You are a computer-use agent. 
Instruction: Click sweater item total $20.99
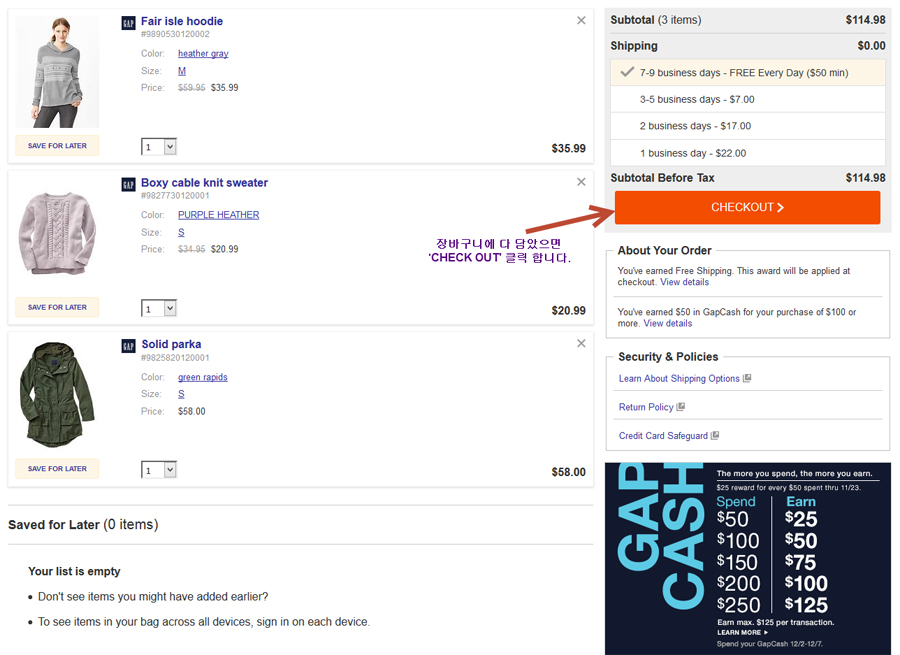[x=568, y=311]
